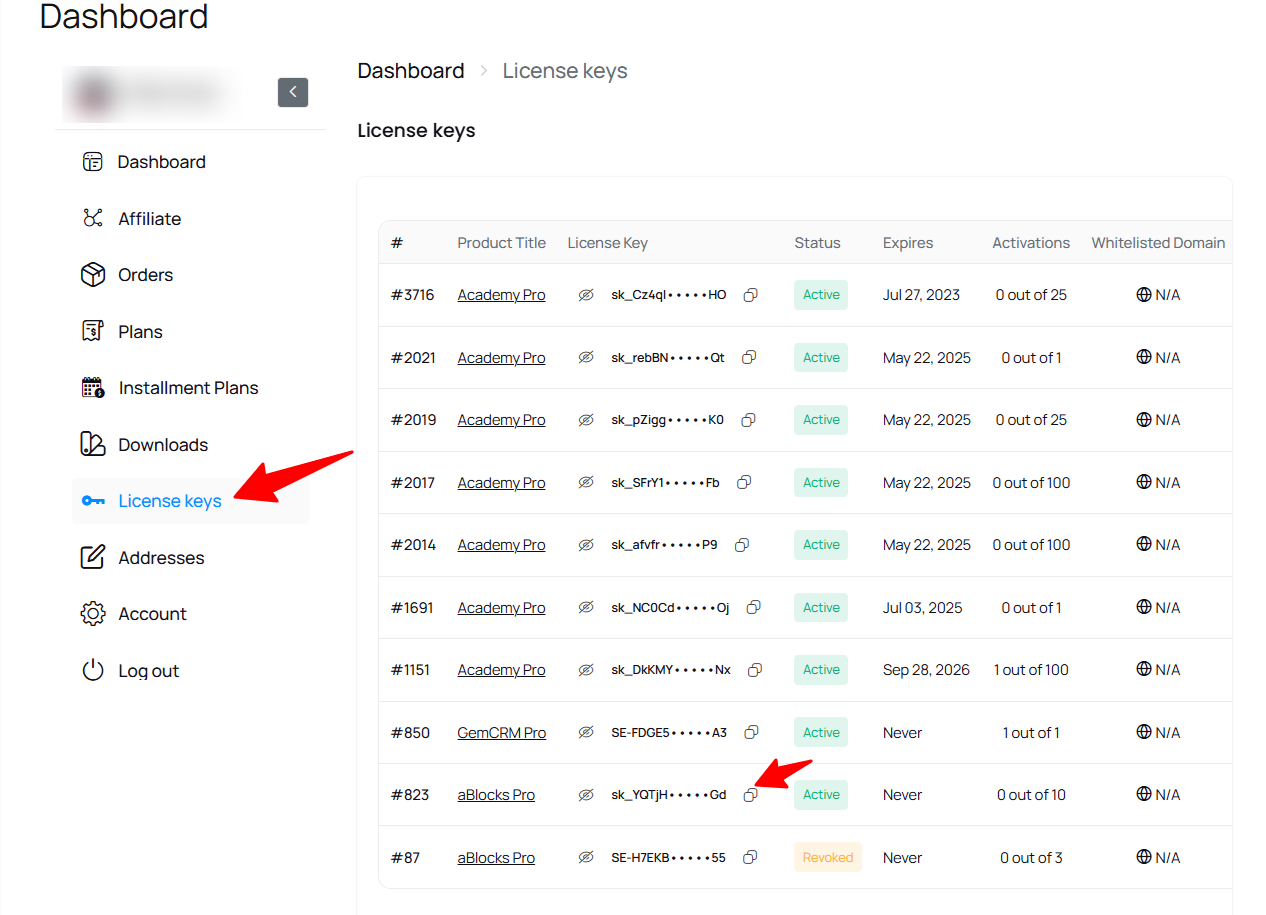
Task: Toggle key visibility for order #2014
Action: (x=586, y=545)
